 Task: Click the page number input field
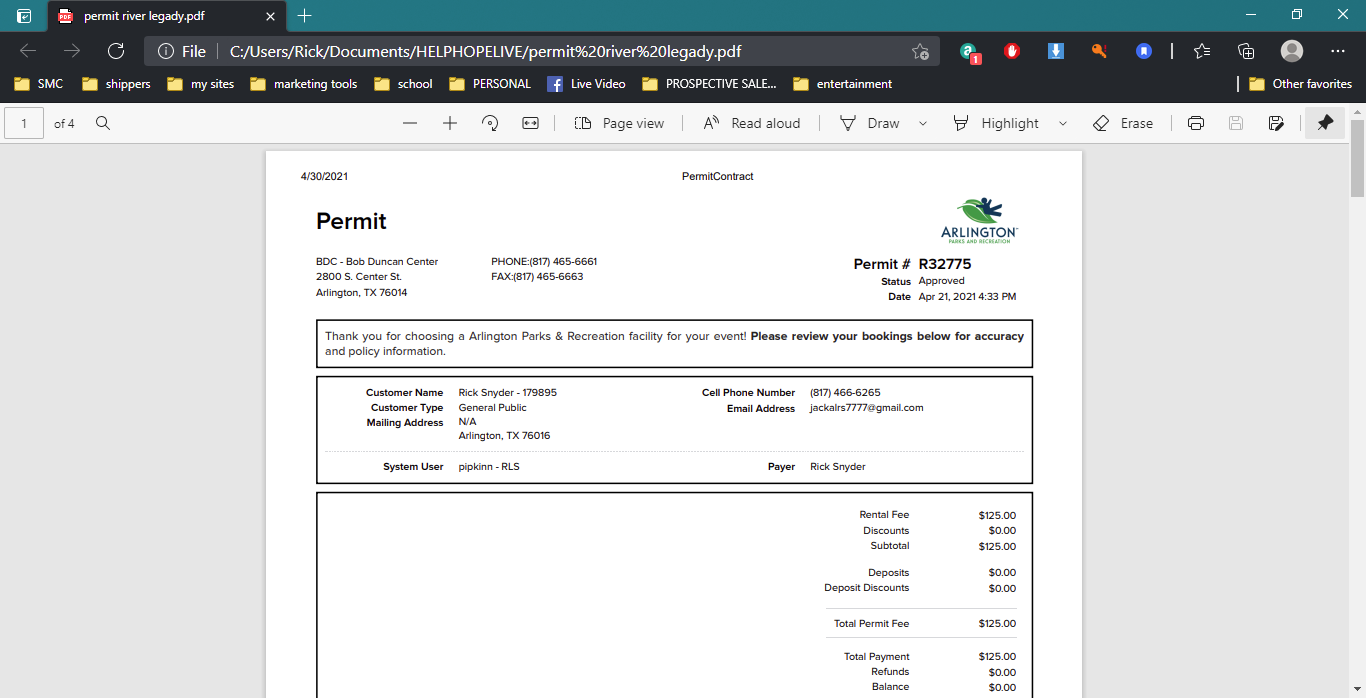click(x=23, y=123)
